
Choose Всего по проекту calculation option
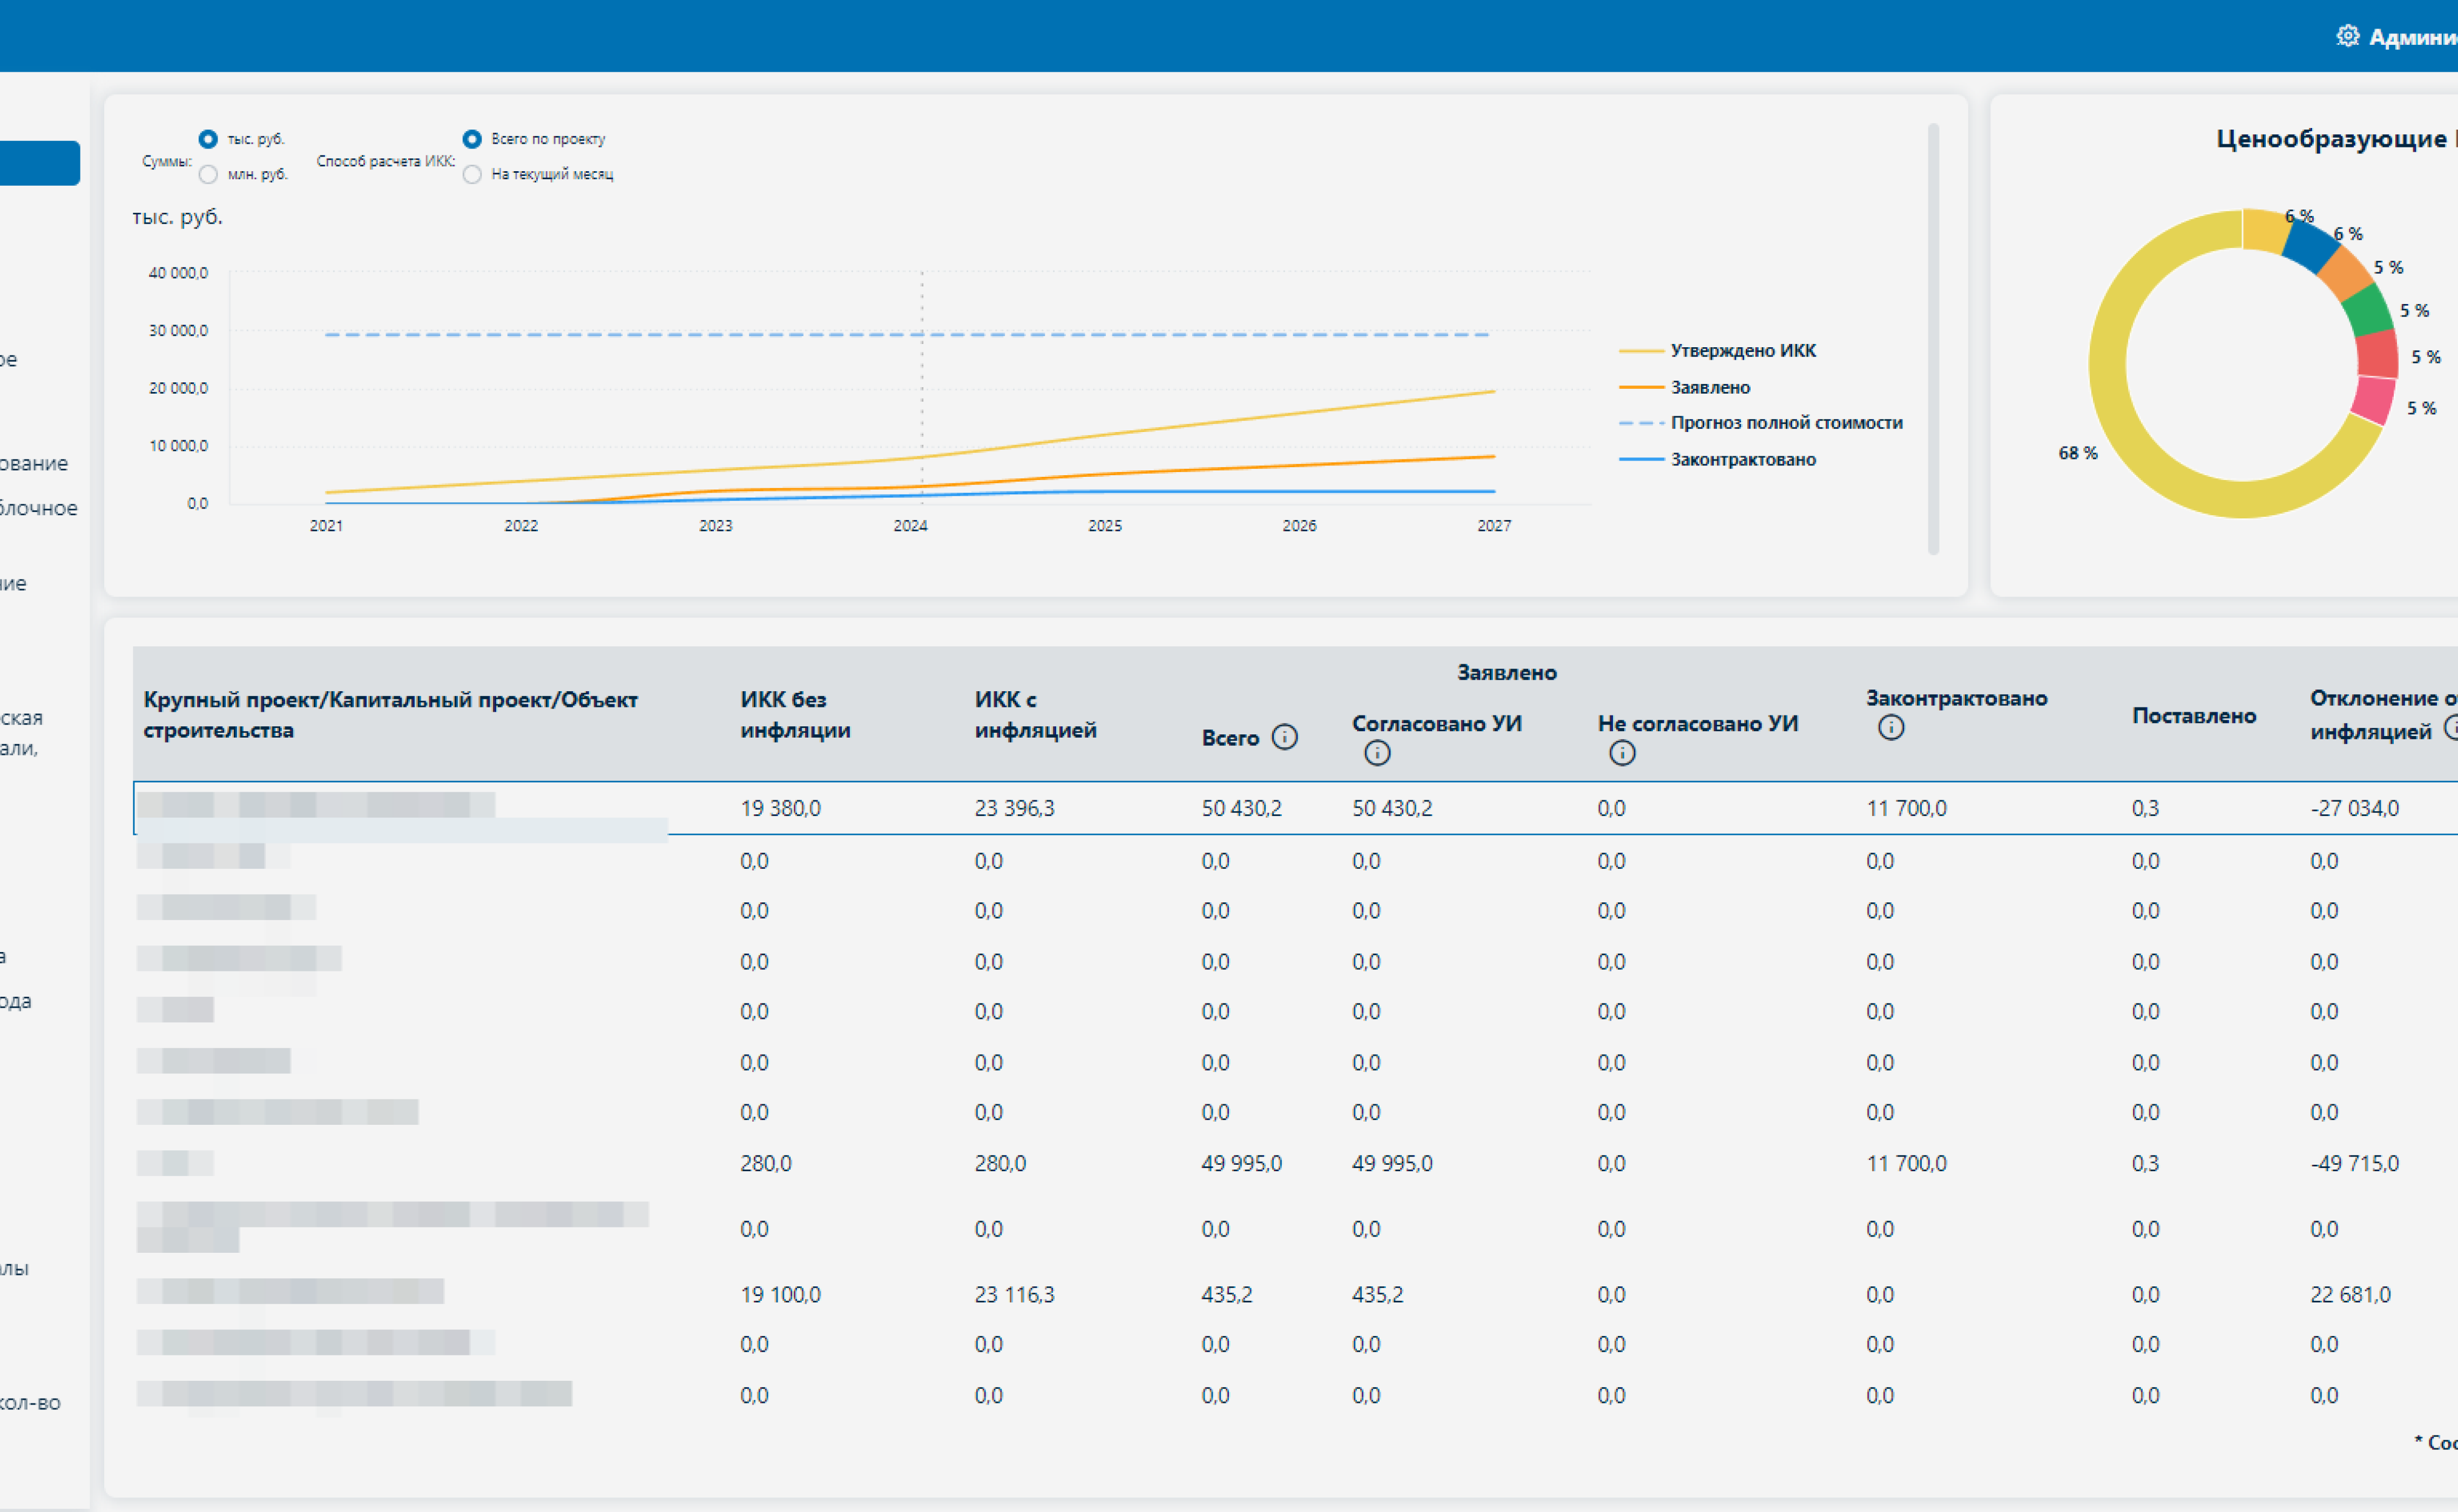[x=472, y=139]
